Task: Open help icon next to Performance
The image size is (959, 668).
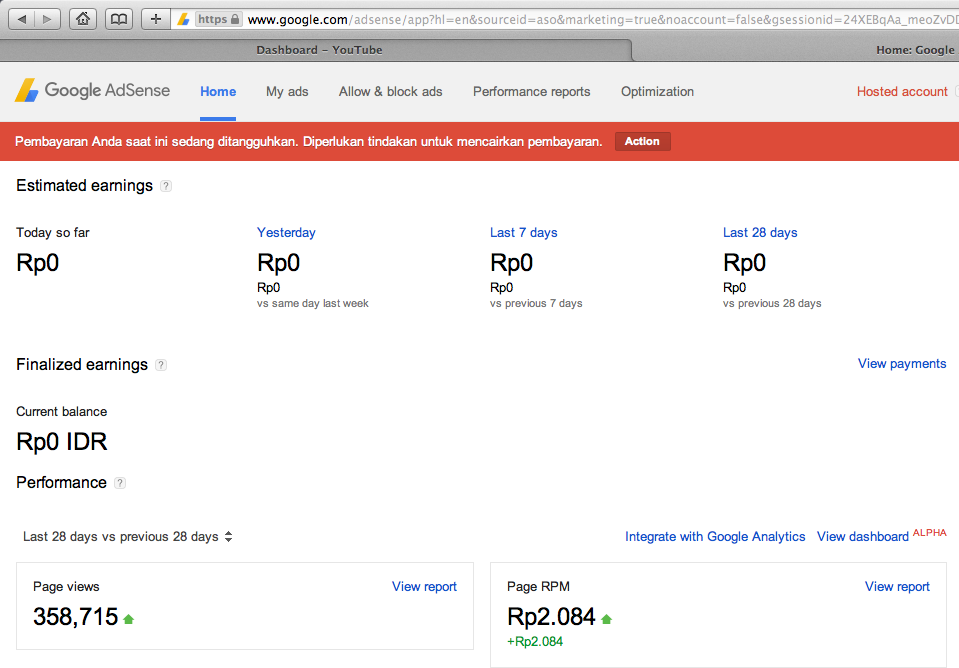Action: [x=120, y=483]
